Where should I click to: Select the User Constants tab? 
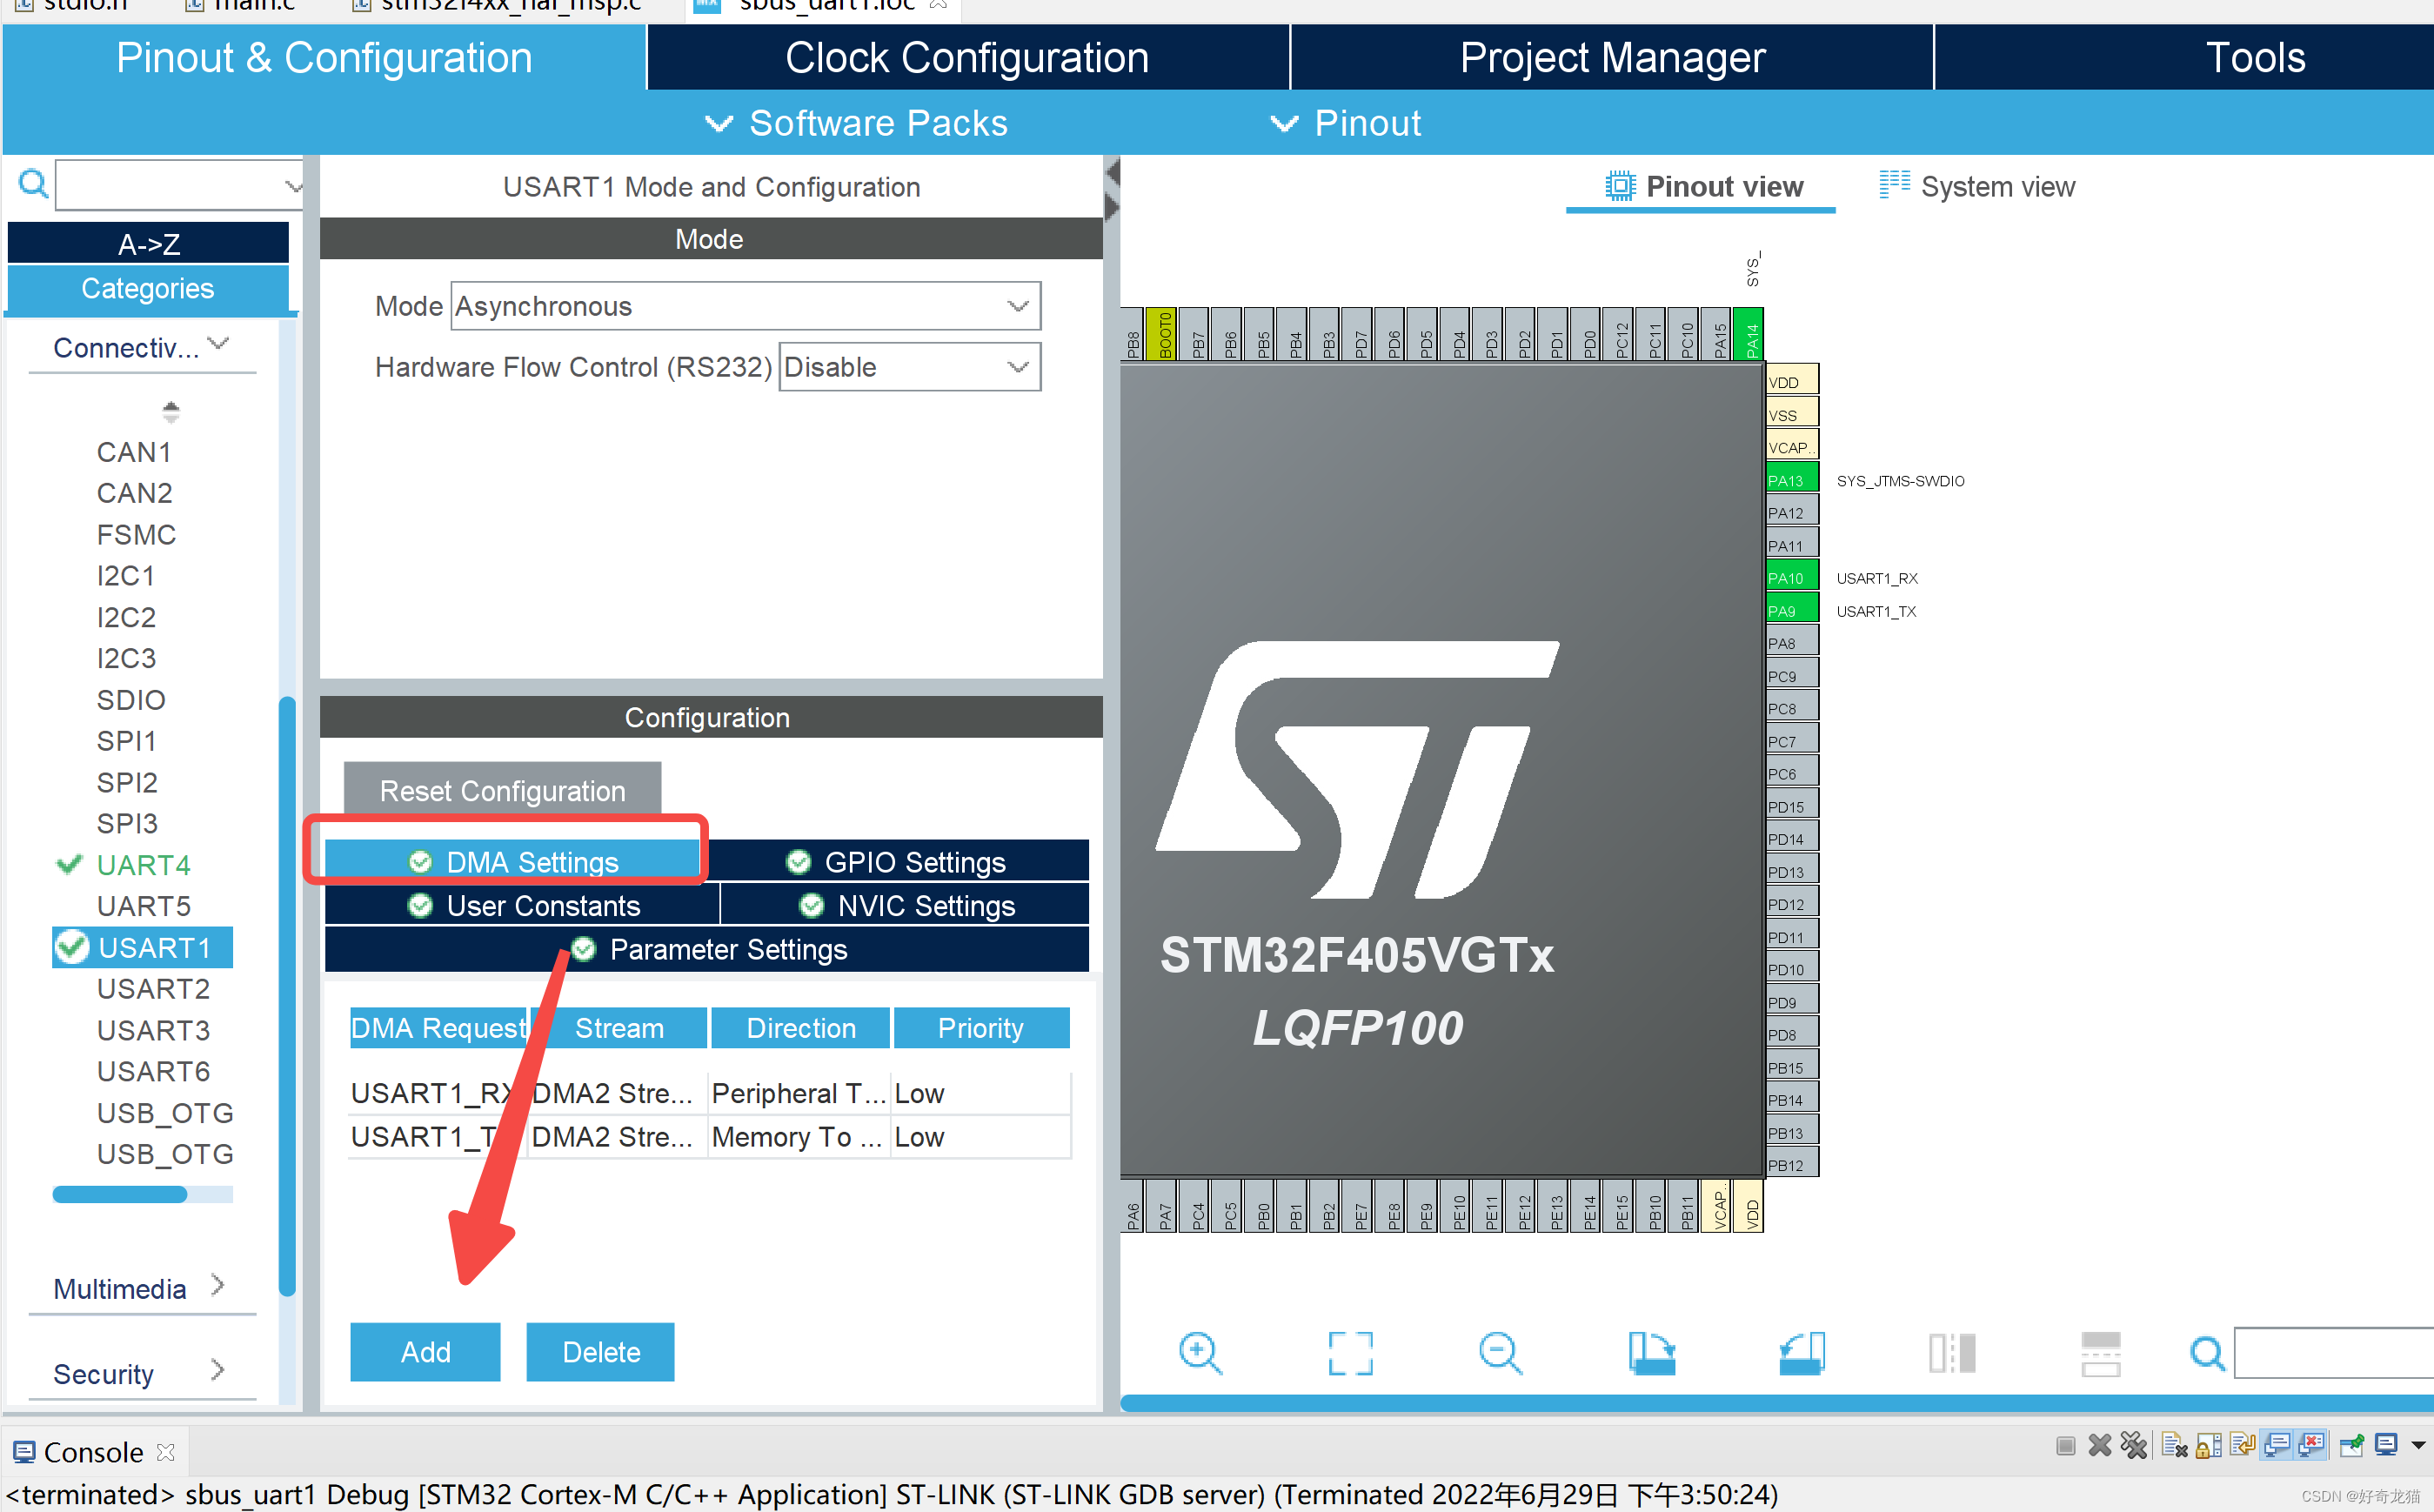tap(523, 905)
